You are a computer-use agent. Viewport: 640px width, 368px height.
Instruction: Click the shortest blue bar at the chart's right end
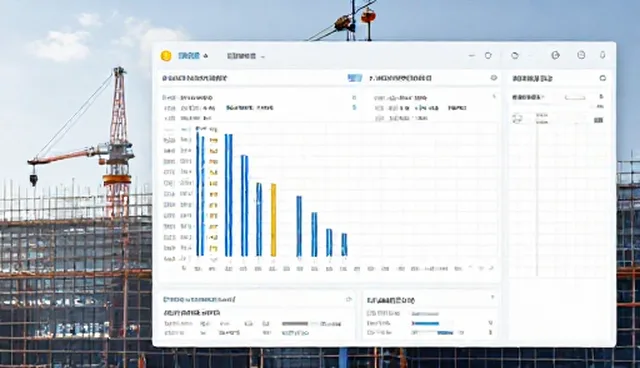(344, 244)
